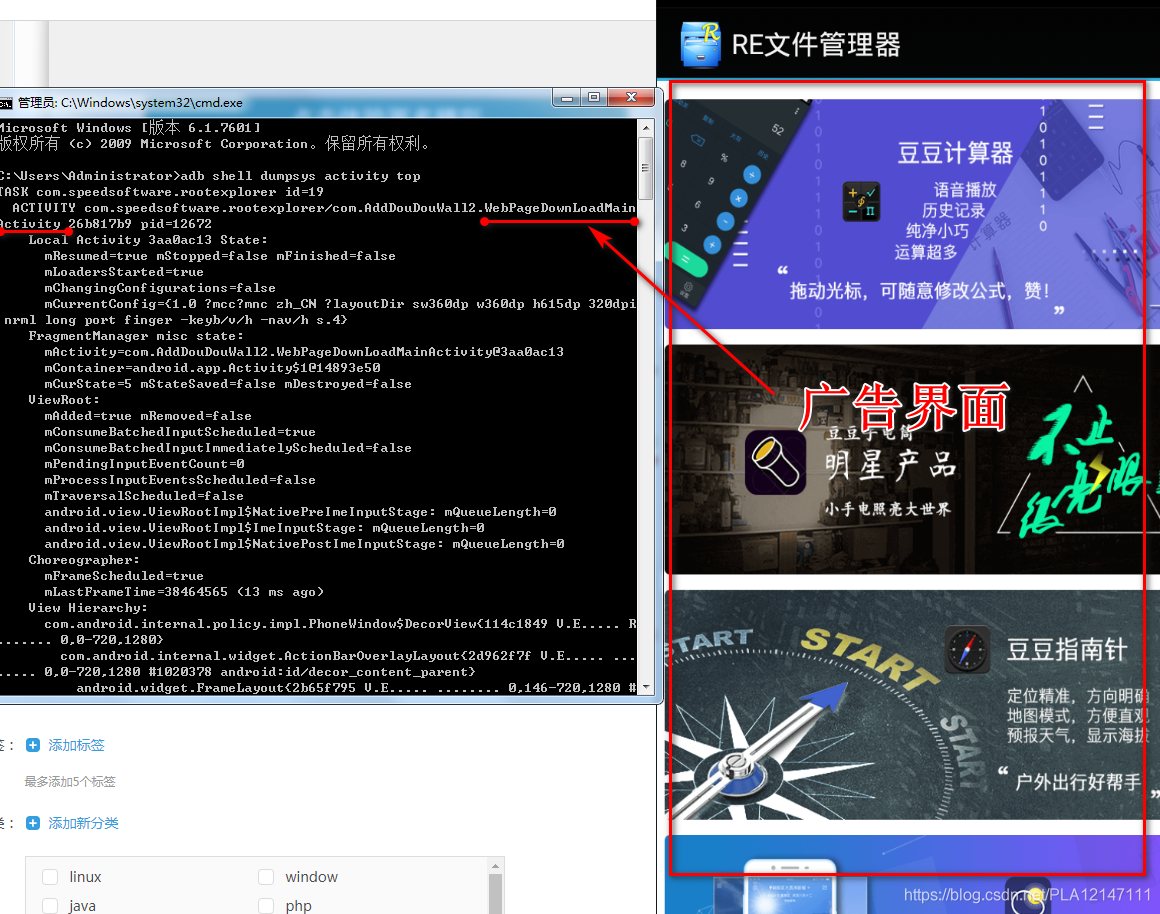Click the 'FragmentManager misc state:' line
Screen dimensions: 1160x914
click(x=136, y=336)
